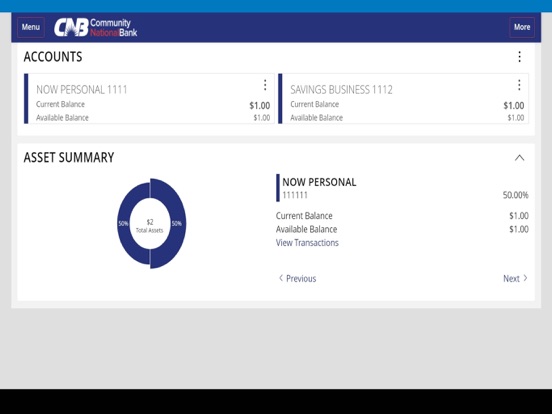Click the 50.00% percentage value

click(x=515, y=195)
